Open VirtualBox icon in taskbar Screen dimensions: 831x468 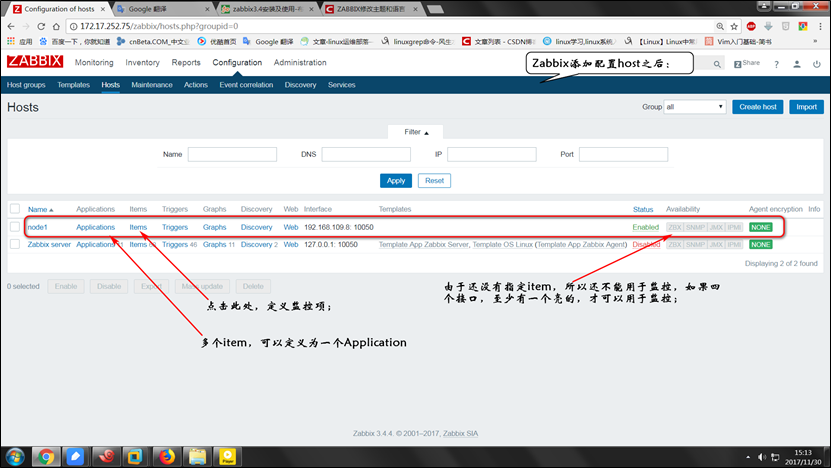point(135,456)
